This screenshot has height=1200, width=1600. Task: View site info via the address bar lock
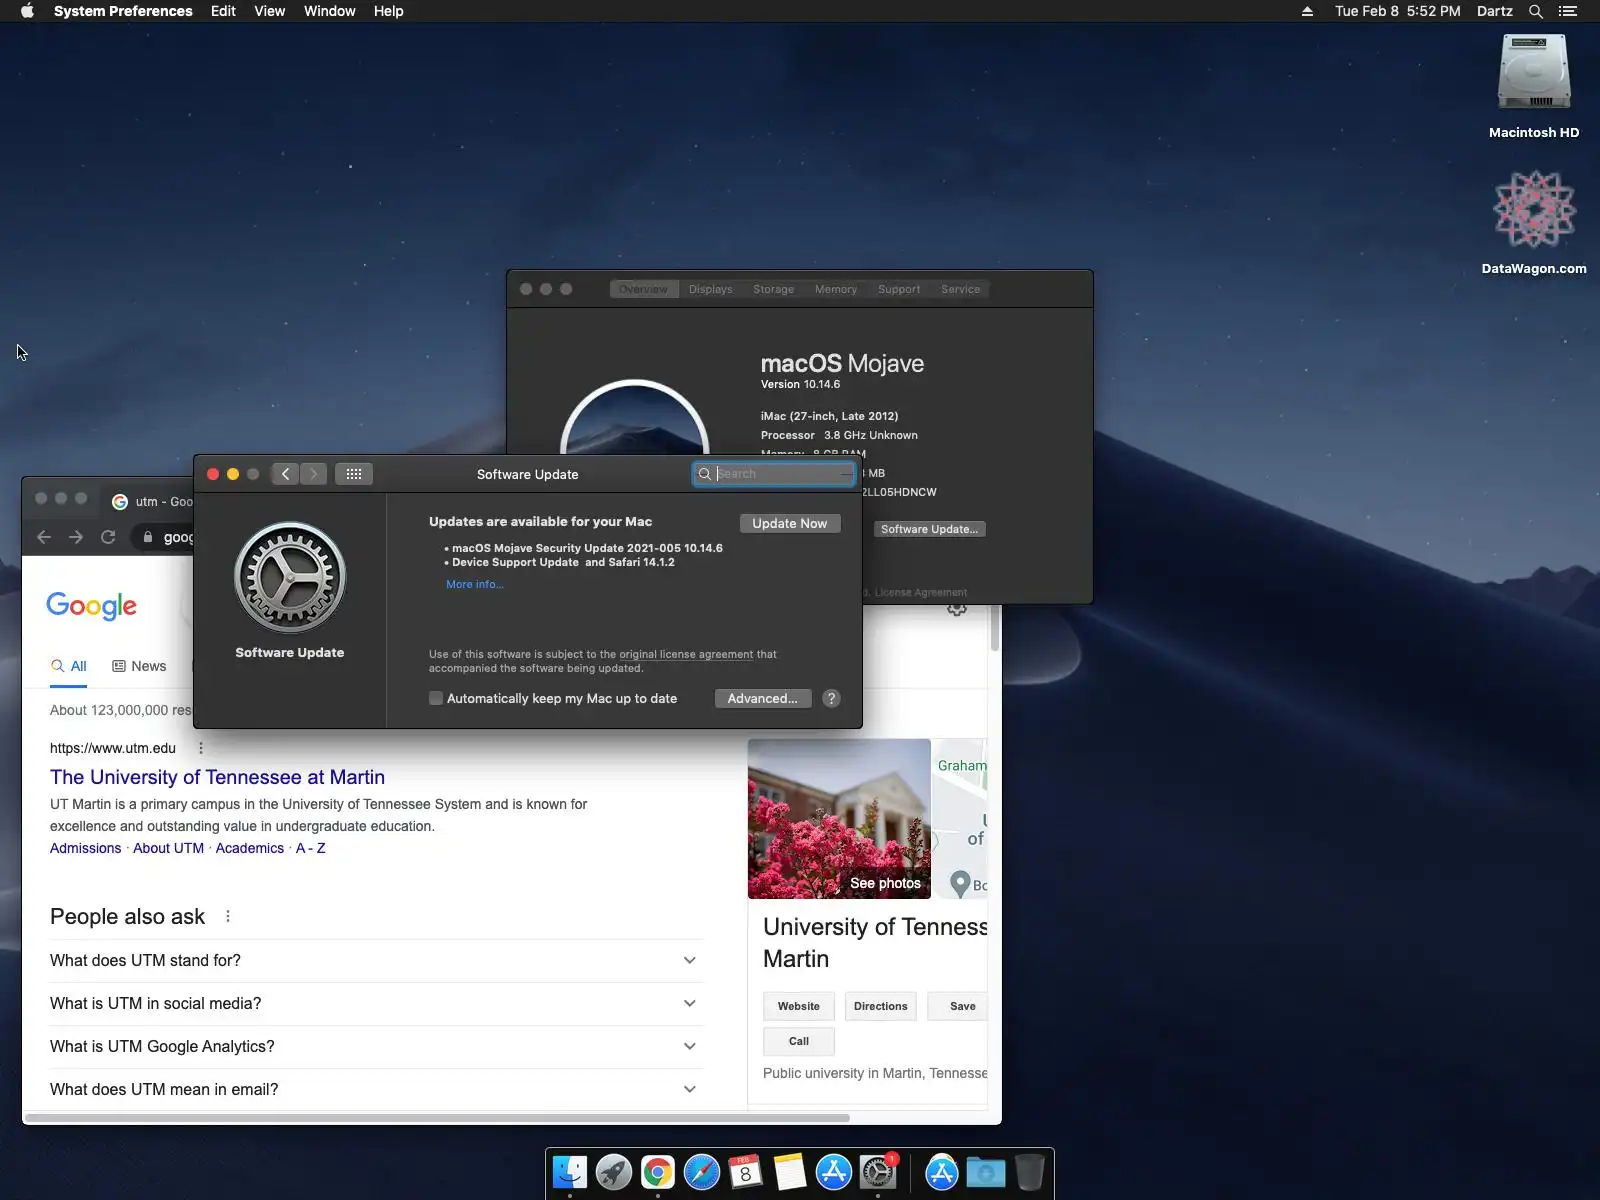click(148, 537)
